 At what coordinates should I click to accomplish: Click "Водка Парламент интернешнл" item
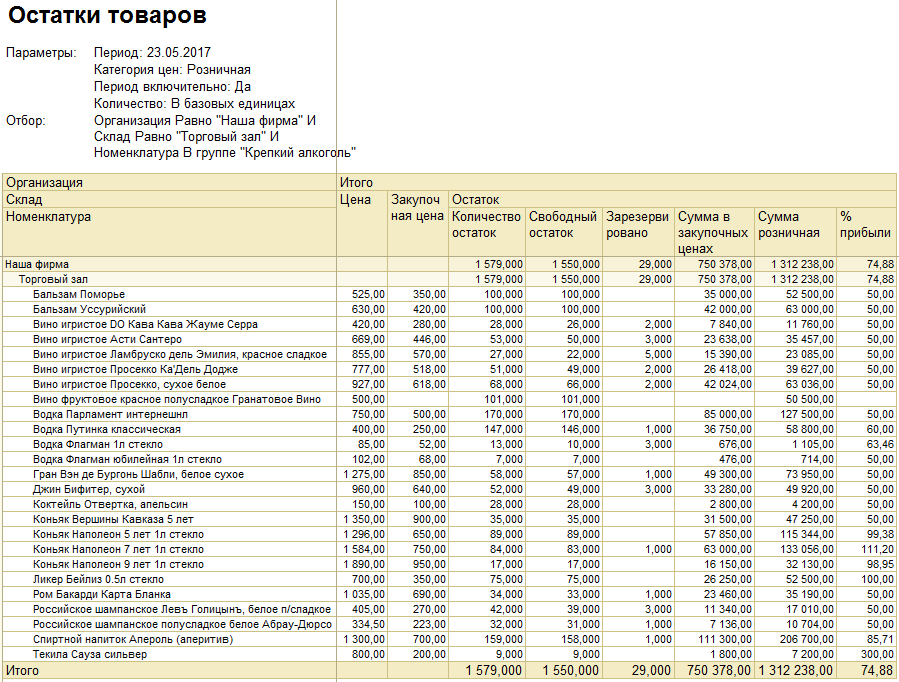pos(111,414)
